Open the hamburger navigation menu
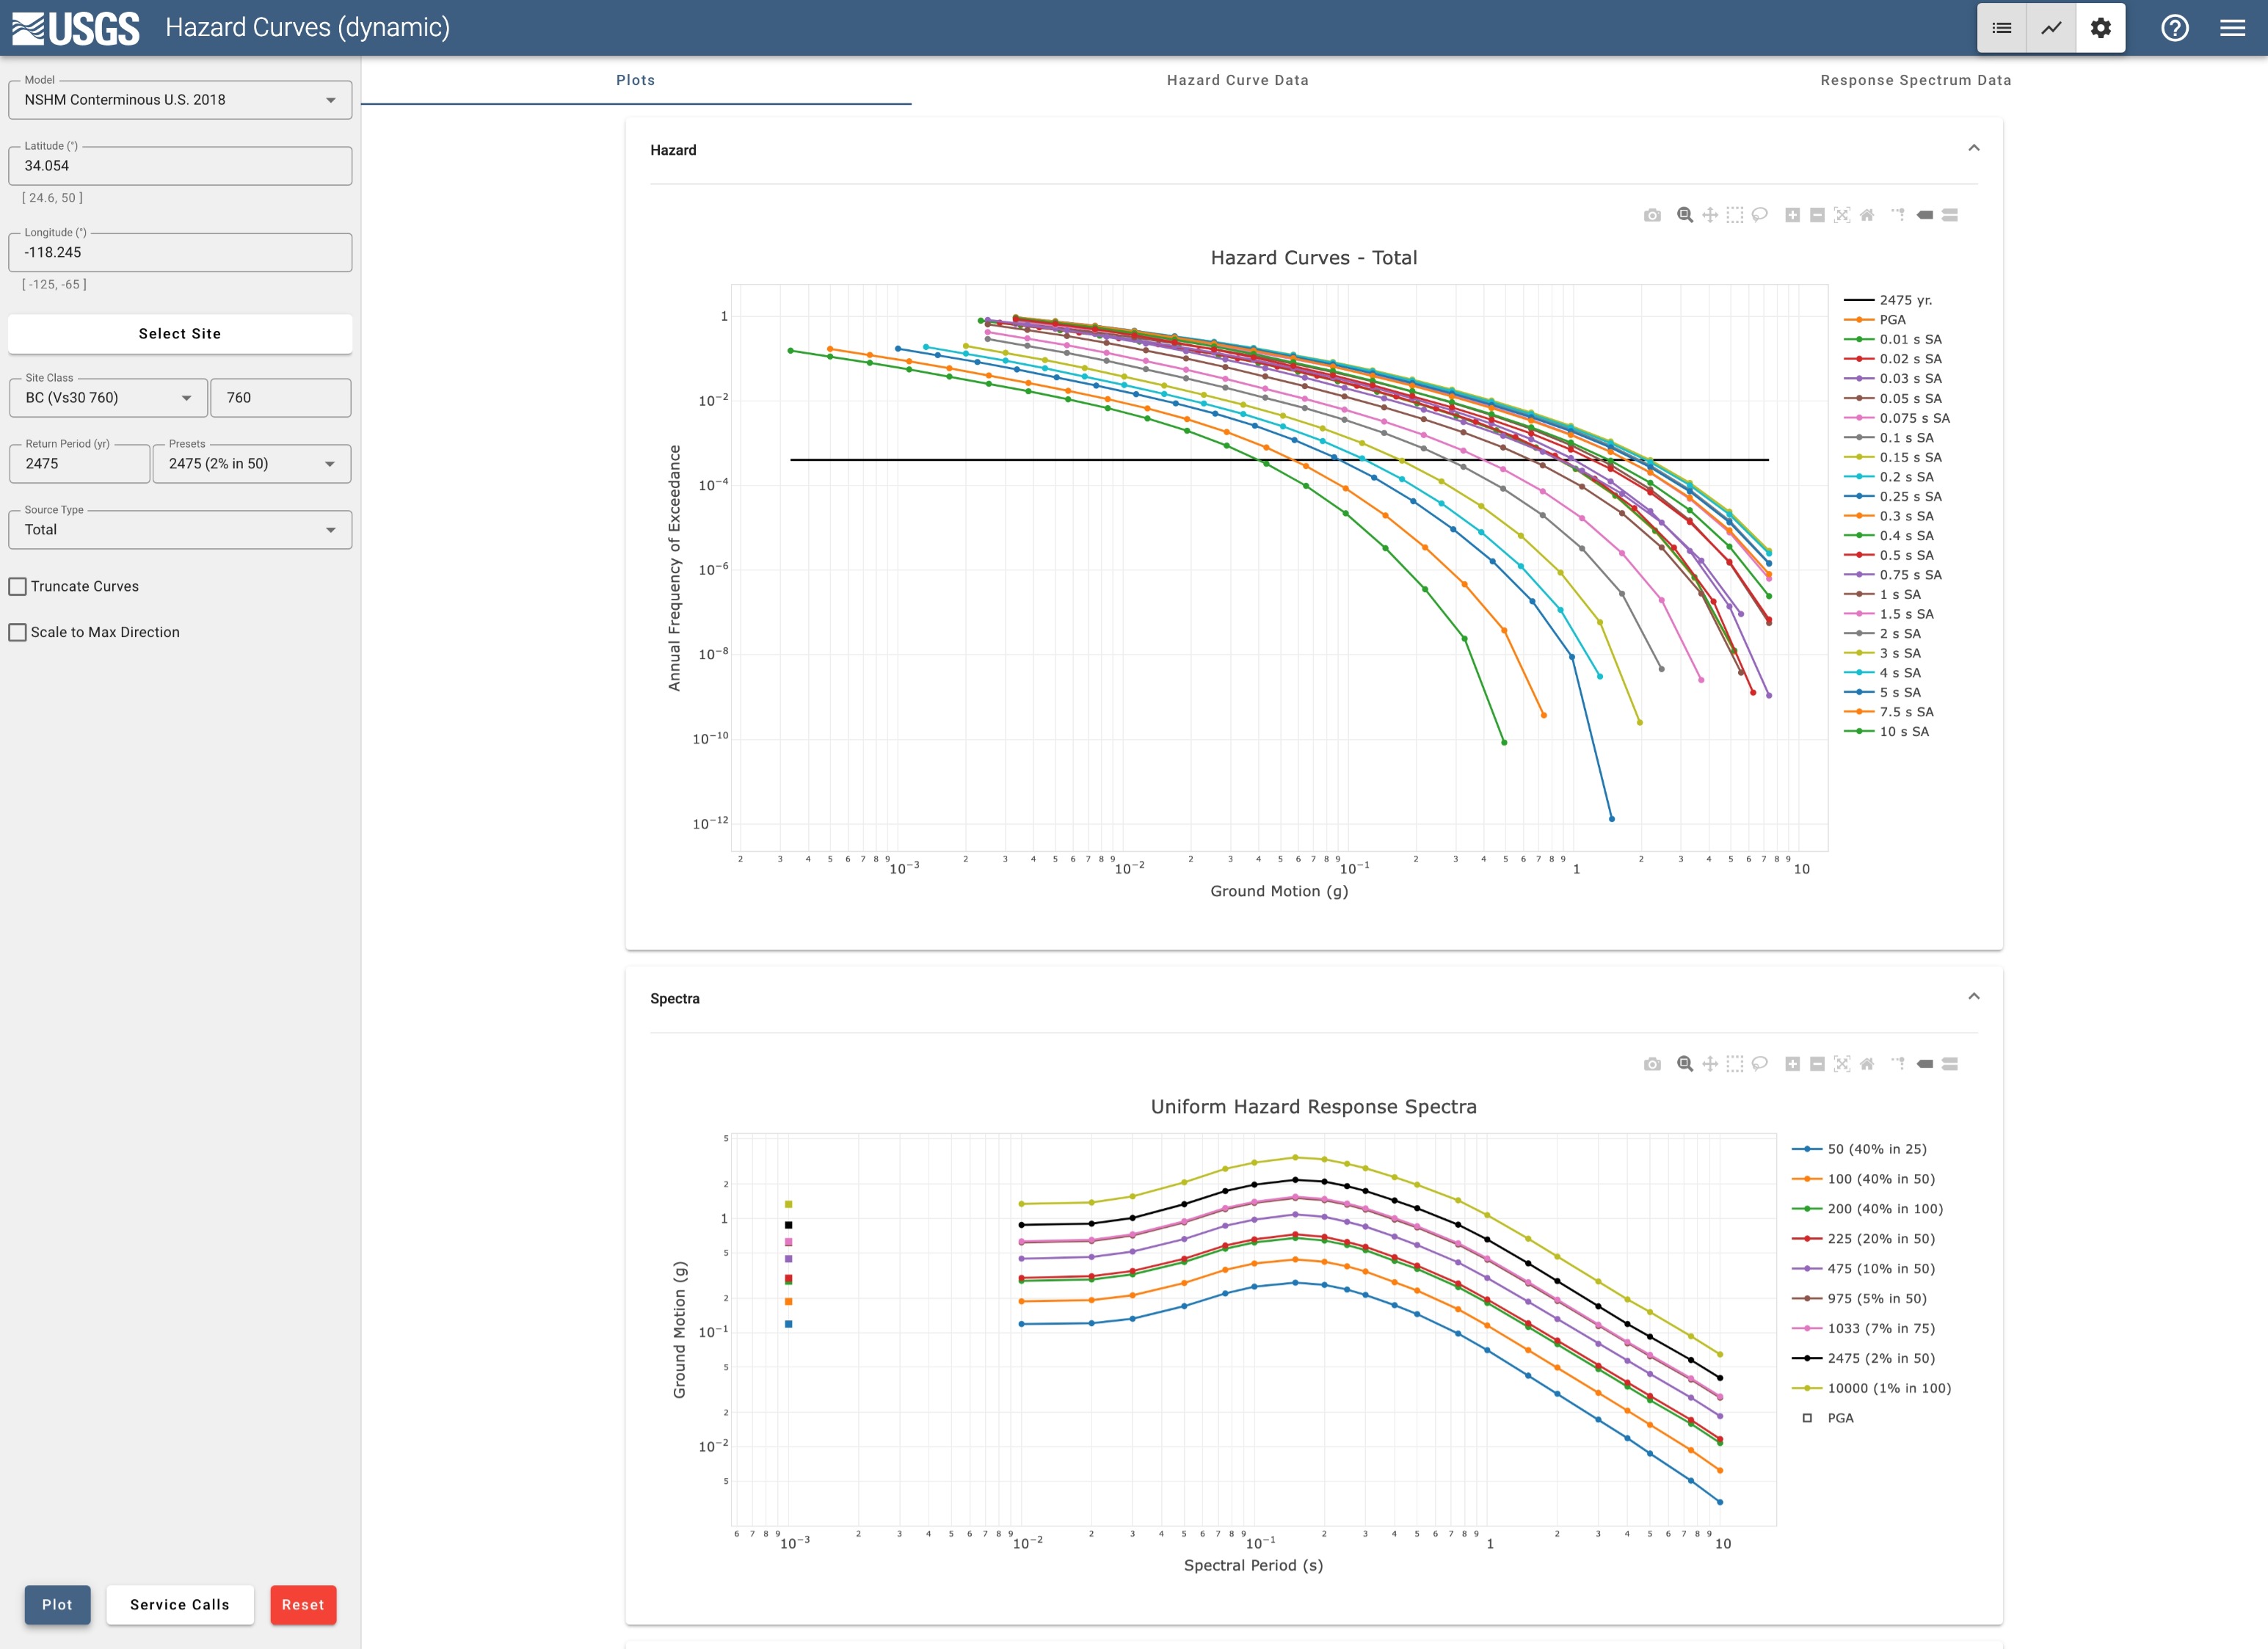The image size is (2268, 1649). pos(2233,28)
